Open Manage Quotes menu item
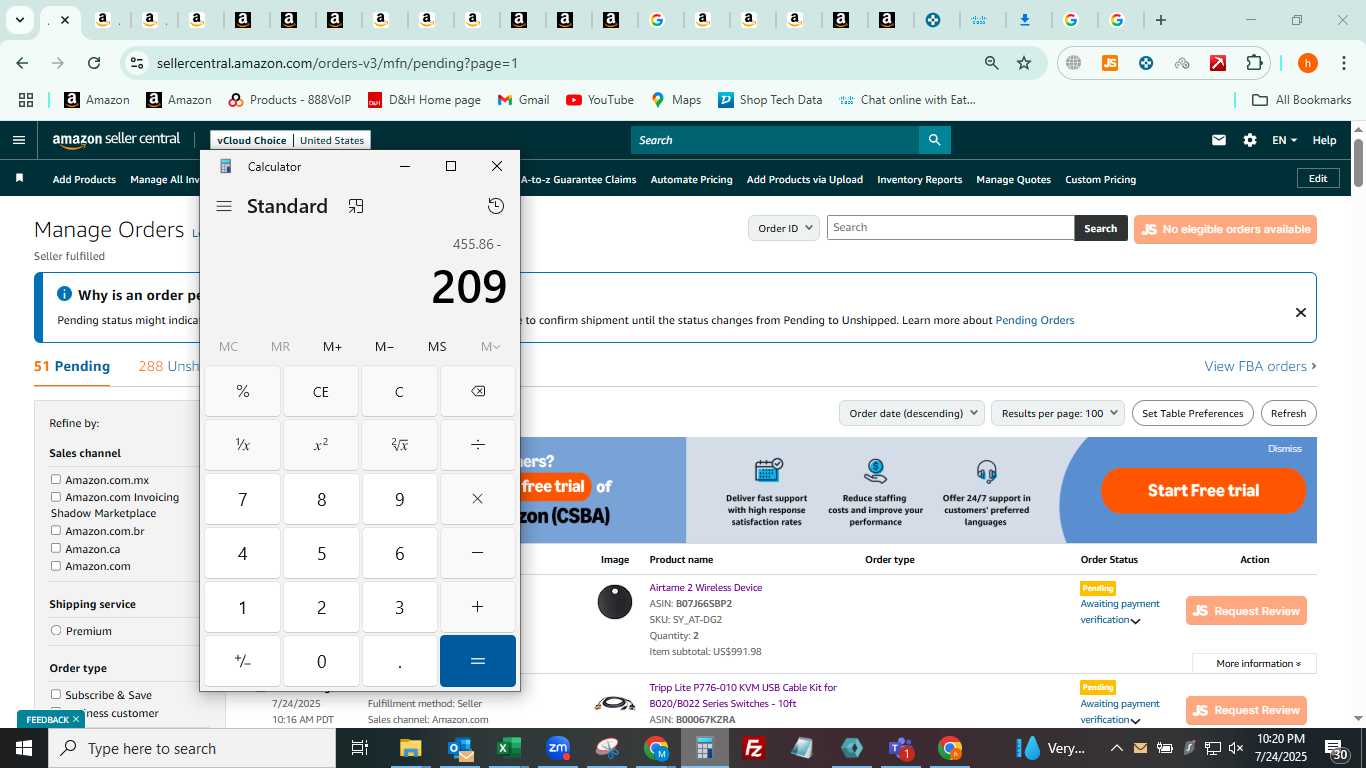This screenshot has height=768, width=1366. click(1013, 179)
